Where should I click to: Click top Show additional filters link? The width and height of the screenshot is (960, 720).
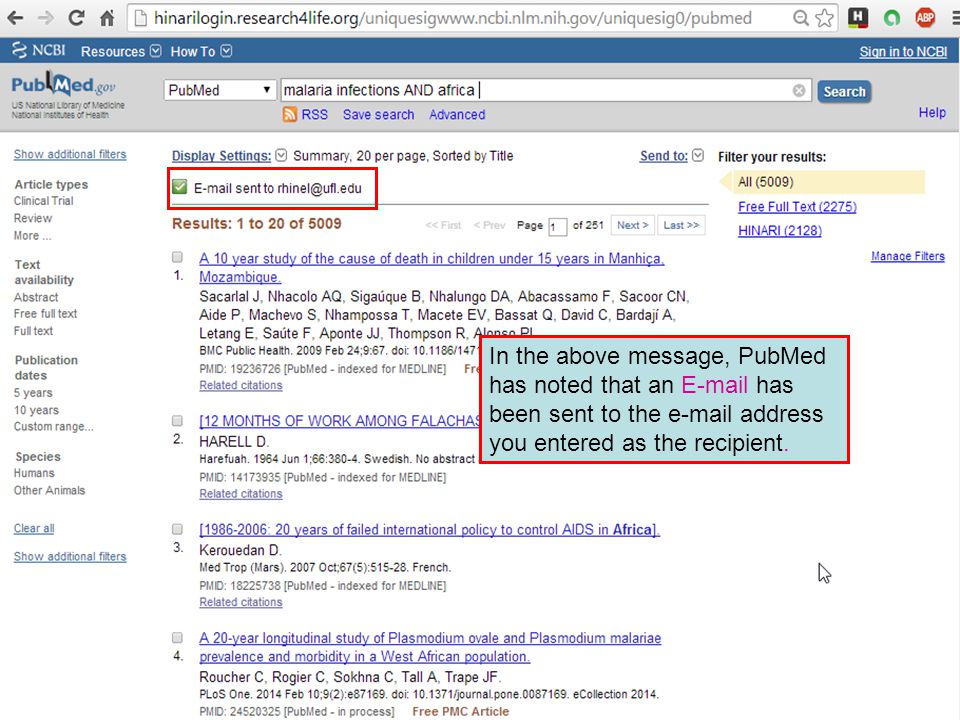pos(70,154)
